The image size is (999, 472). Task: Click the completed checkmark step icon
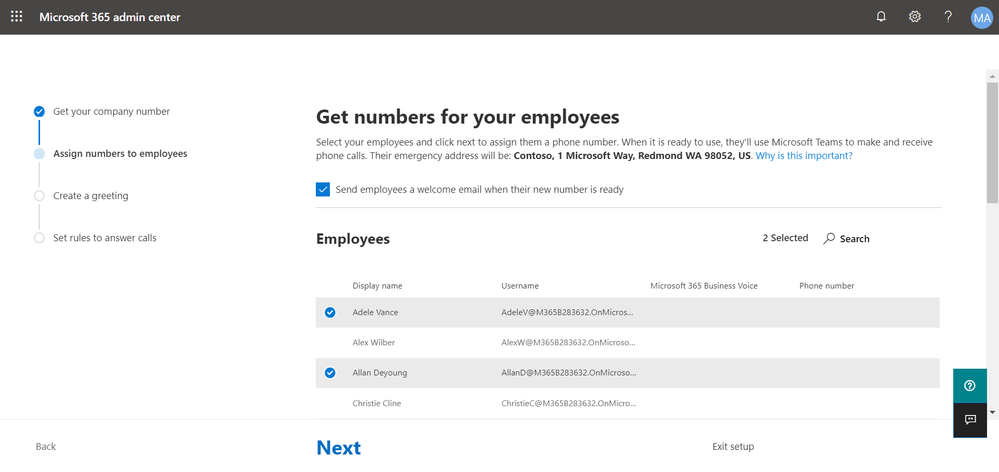(x=40, y=111)
